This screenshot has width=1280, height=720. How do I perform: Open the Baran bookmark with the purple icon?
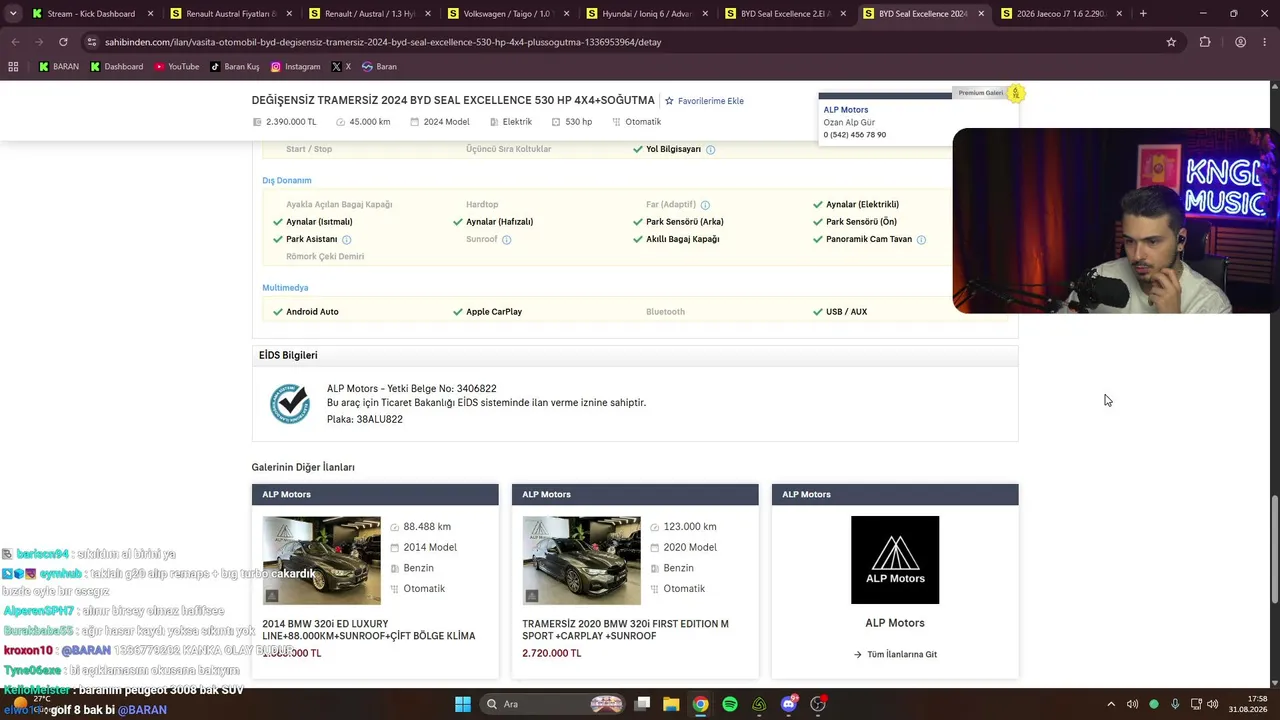(379, 67)
